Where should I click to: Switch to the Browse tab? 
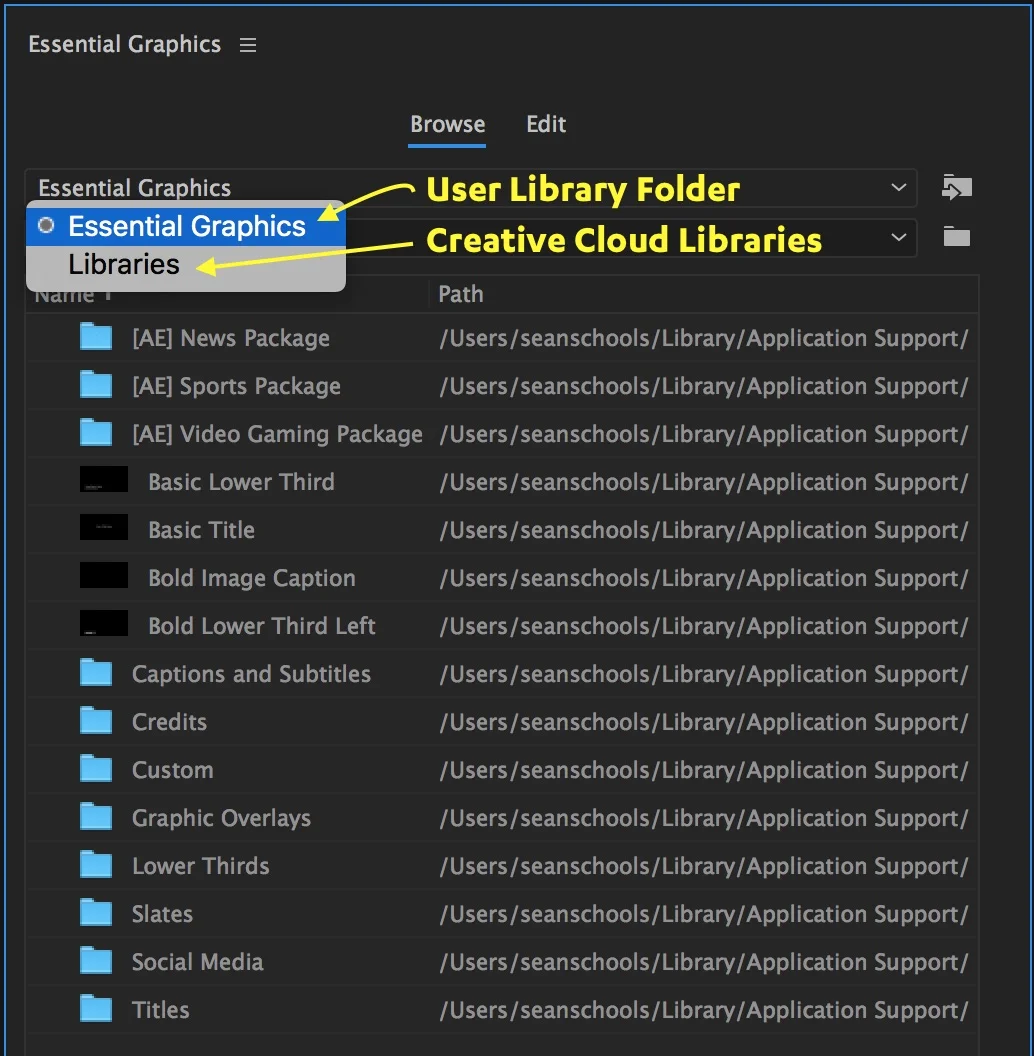click(x=447, y=125)
